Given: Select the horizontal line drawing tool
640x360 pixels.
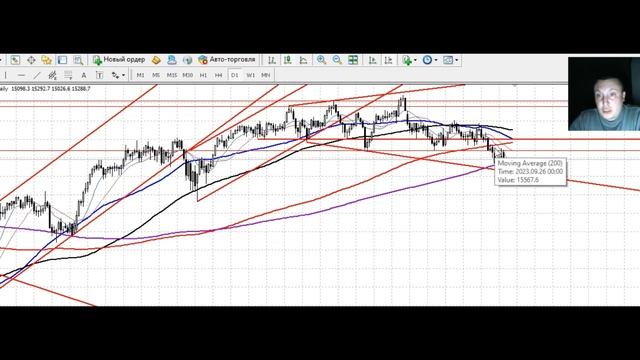Looking at the screenshot, I should click(22, 75).
